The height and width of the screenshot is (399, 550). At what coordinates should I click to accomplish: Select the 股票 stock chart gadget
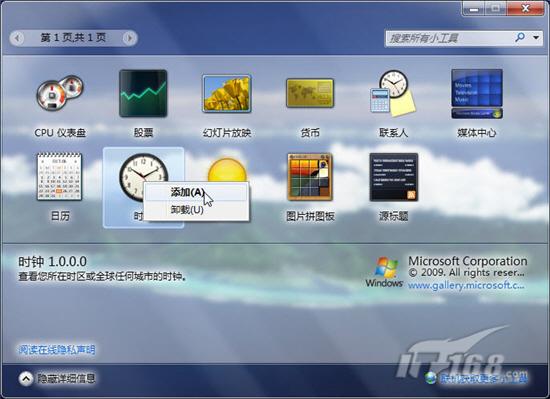[x=143, y=93]
